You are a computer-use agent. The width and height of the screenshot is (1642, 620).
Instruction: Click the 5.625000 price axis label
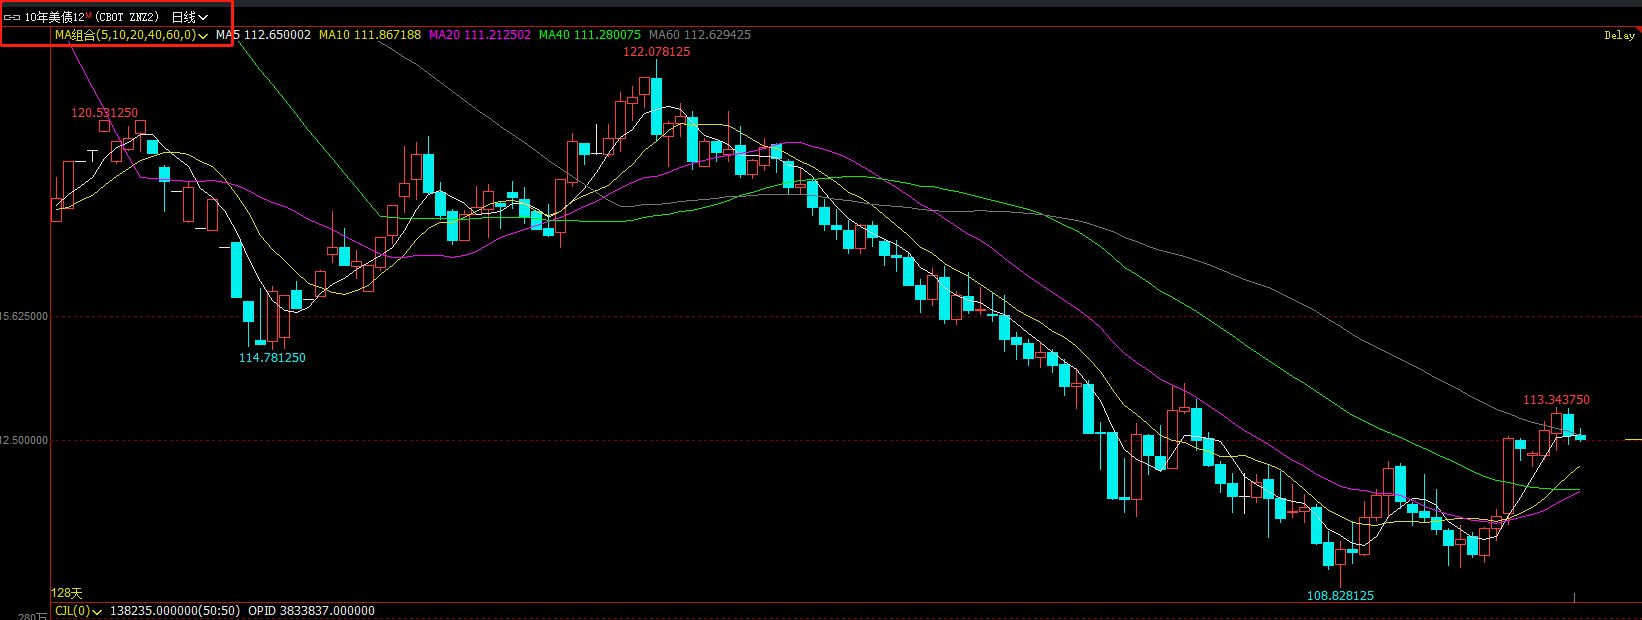coord(24,316)
